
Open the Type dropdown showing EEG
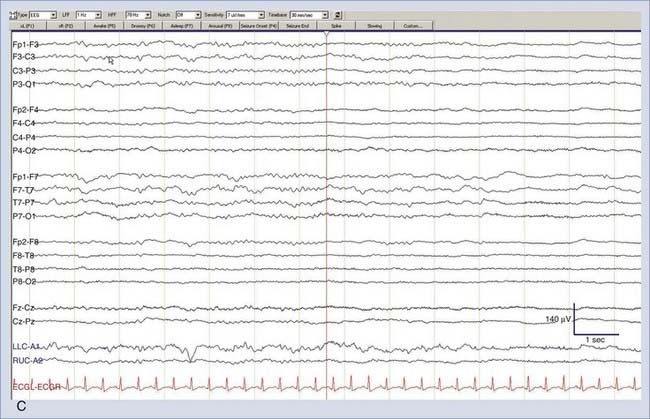pos(43,16)
